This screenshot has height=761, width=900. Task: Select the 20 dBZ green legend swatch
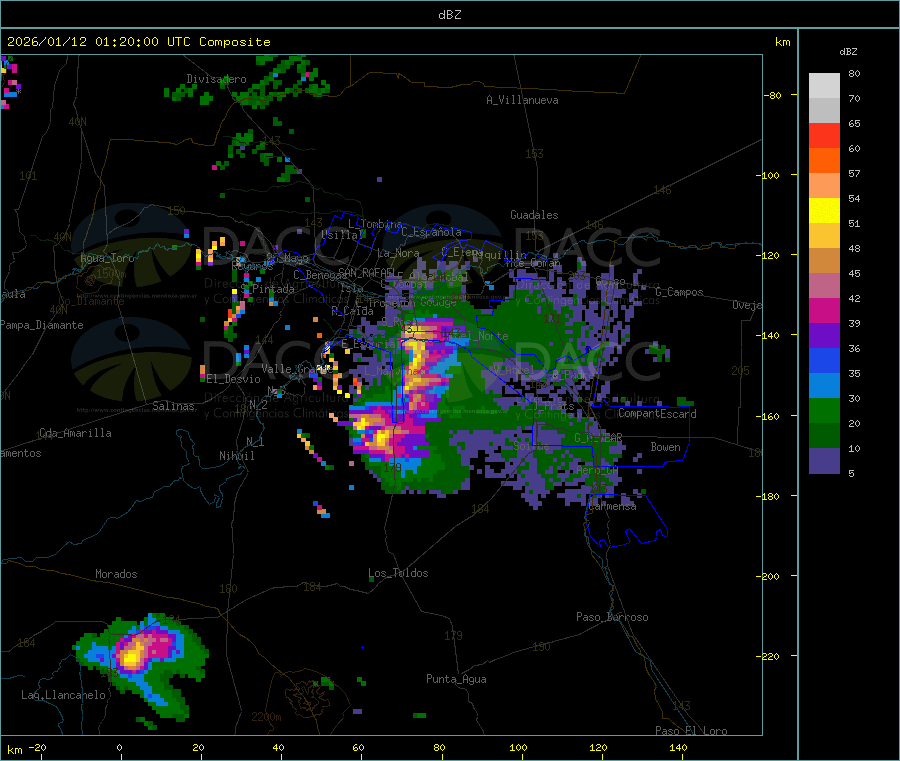point(824,410)
